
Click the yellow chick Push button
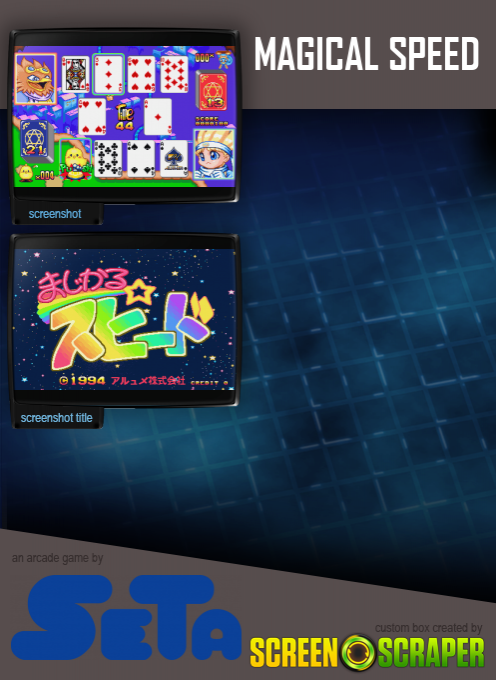tap(75, 160)
